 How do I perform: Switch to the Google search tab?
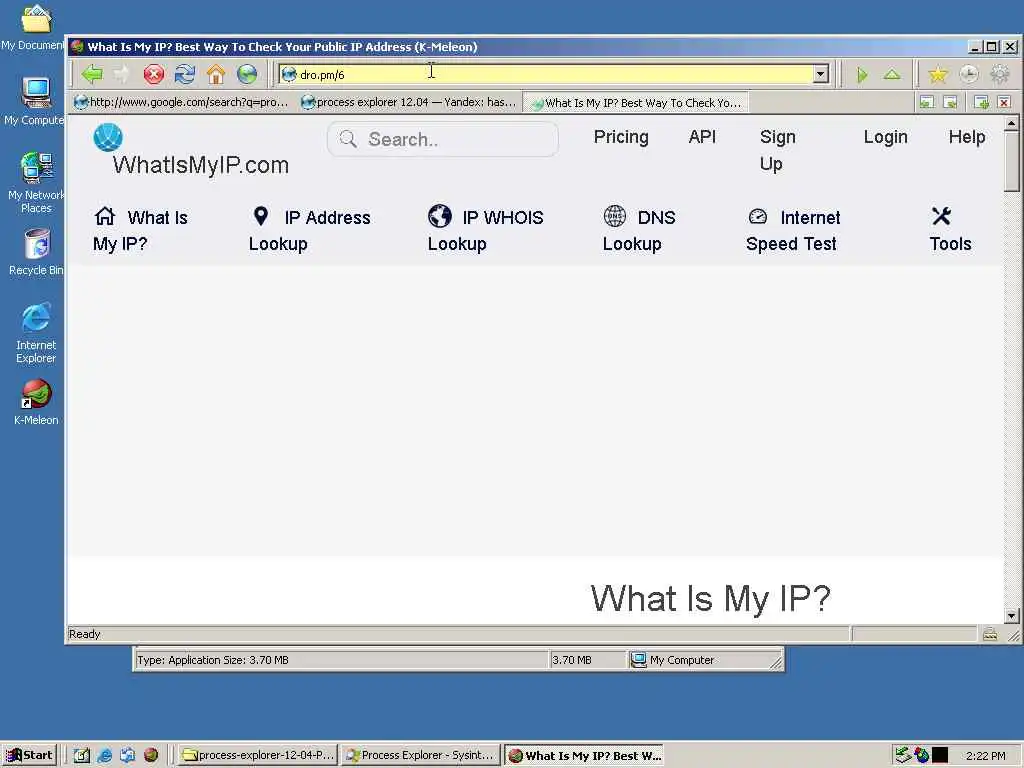pos(182,103)
